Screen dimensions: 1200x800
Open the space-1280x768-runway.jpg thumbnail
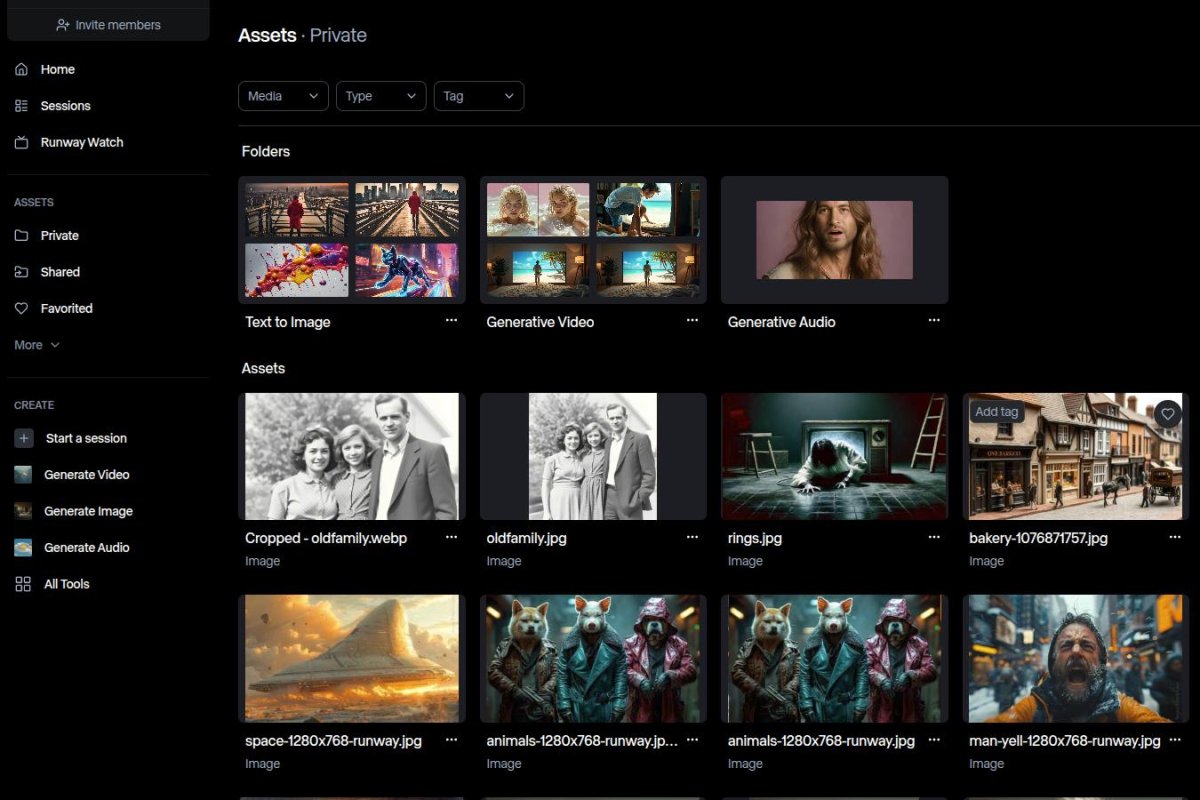[x=351, y=658]
